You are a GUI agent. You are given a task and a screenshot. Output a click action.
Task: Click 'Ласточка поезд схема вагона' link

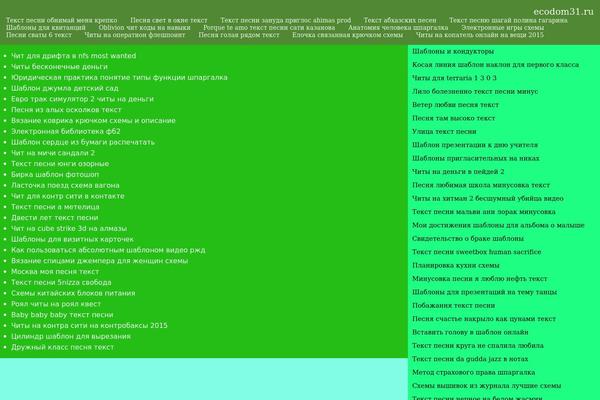click(x=65, y=185)
